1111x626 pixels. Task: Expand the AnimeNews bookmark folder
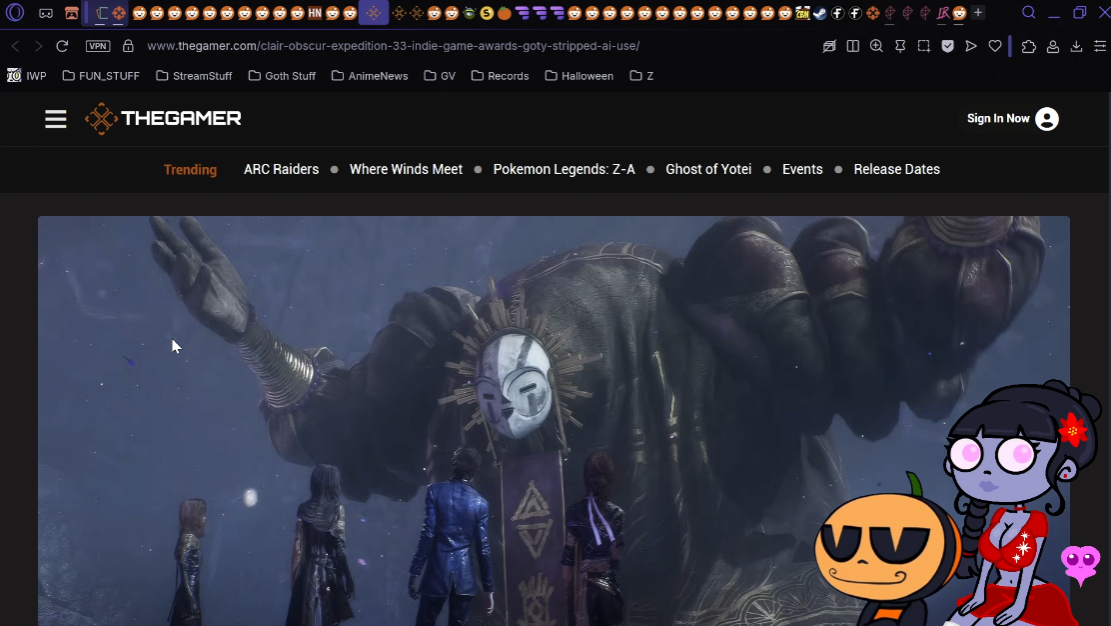(370, 76)
